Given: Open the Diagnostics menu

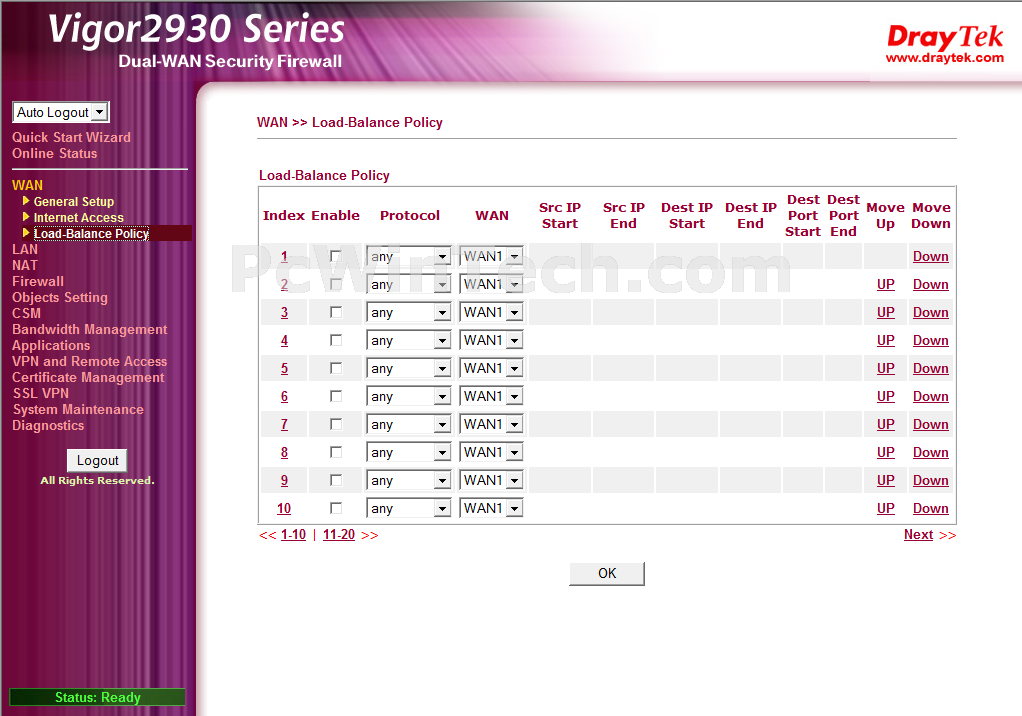Looking at the screenshot, I should click(x=48, y=425).
